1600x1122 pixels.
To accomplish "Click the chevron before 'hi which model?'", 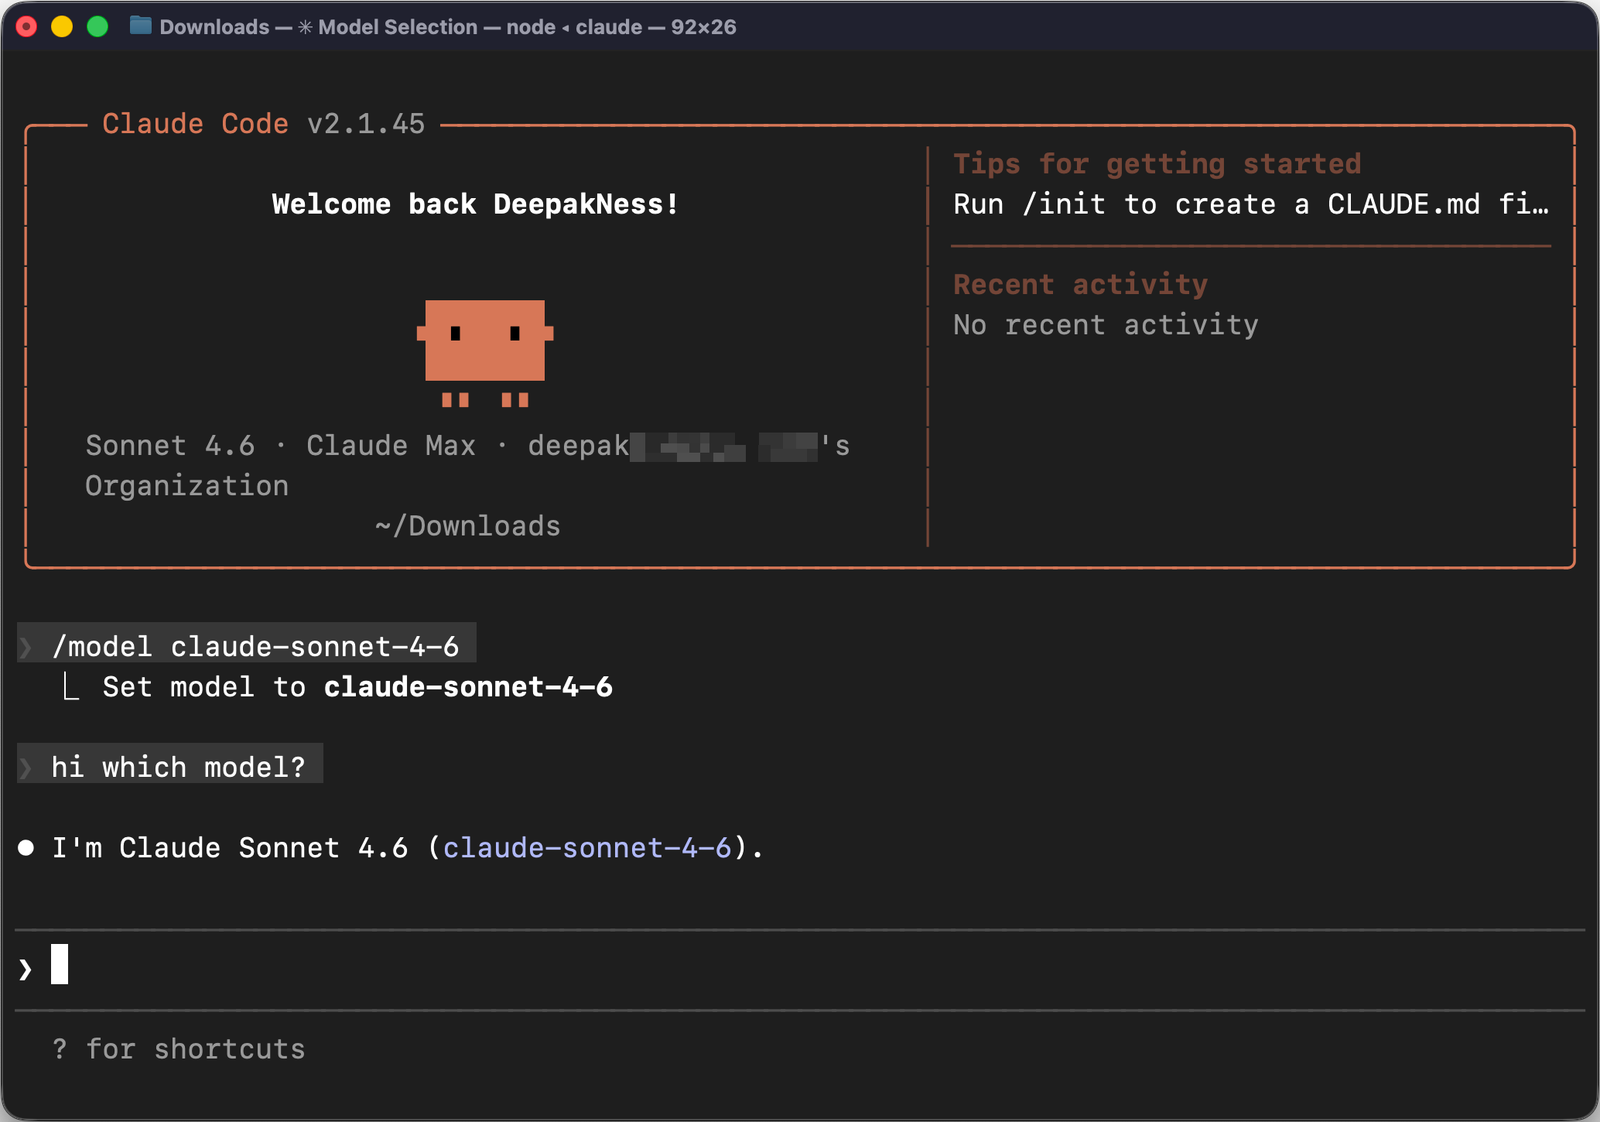I will pyautogui.click(x=25, y=766).
